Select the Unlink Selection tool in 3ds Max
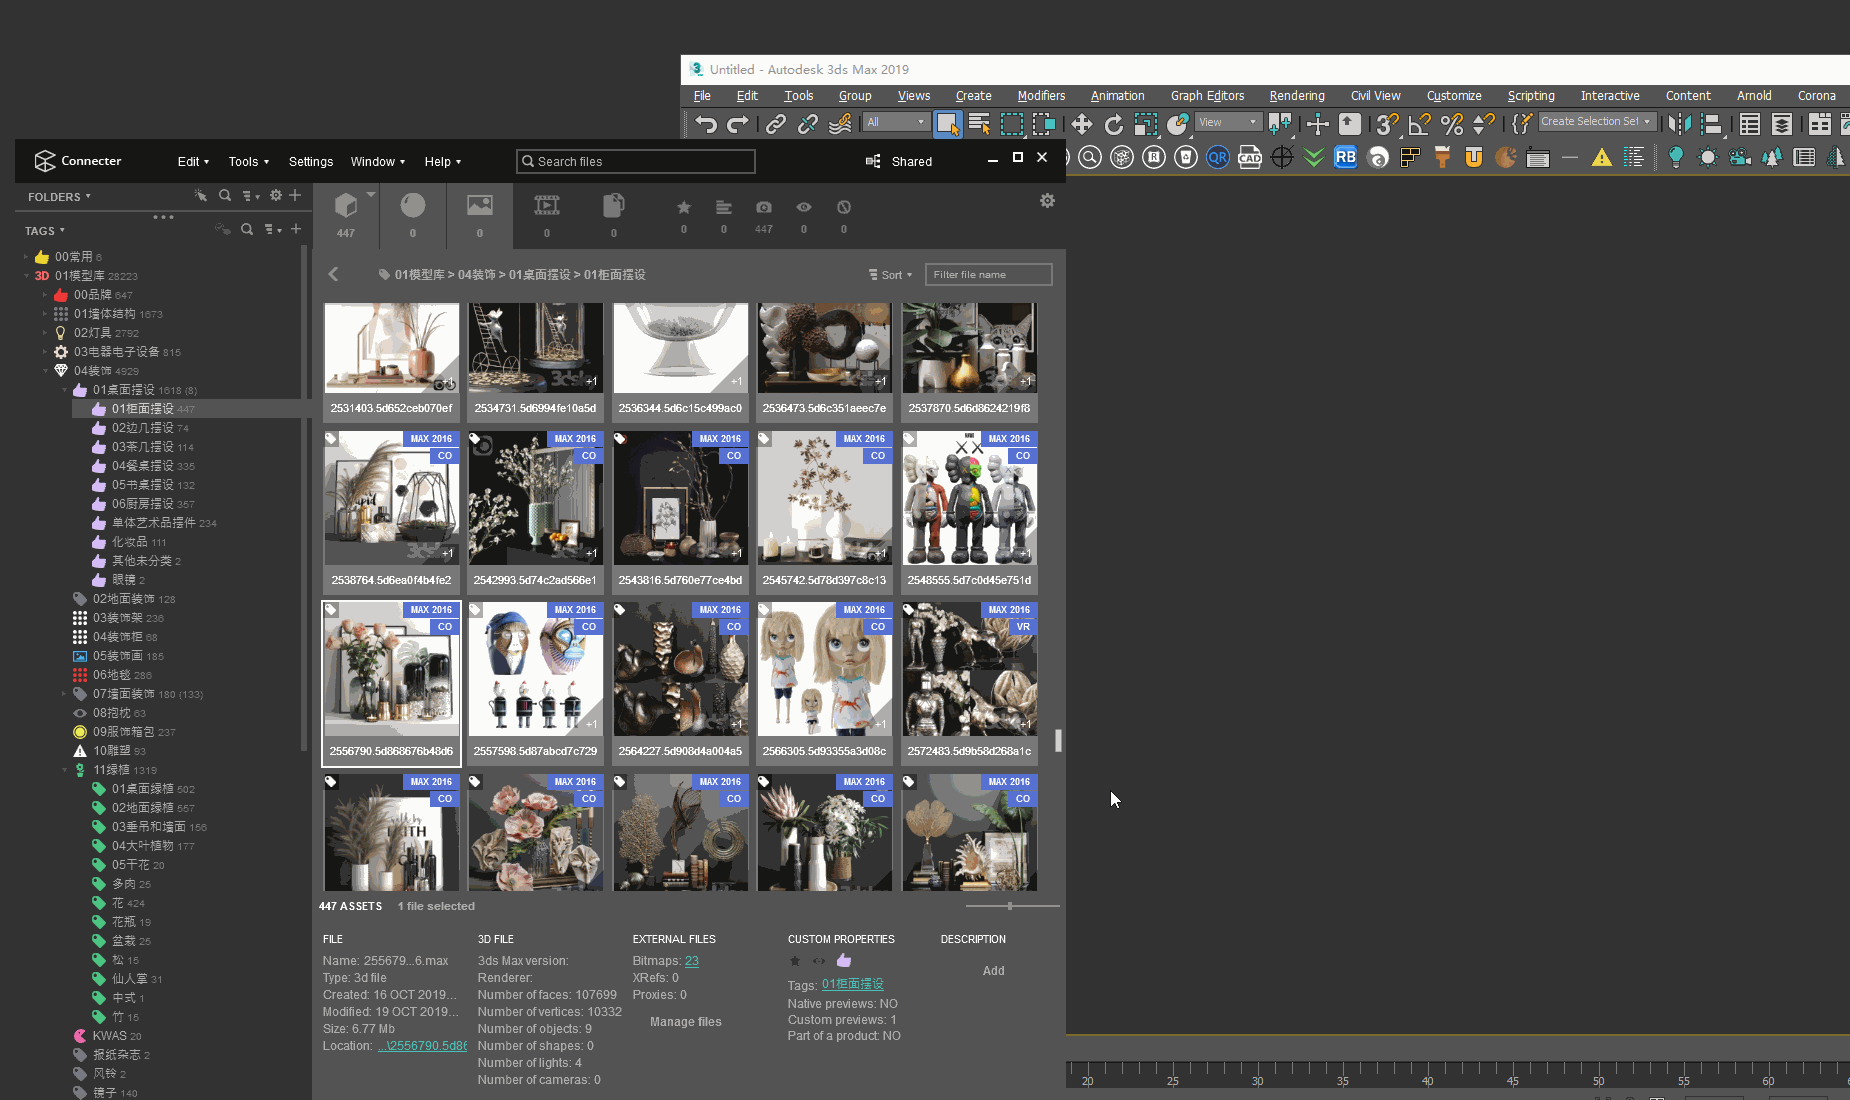The height and width of the screenshot is (1100, 1850). 807,124
